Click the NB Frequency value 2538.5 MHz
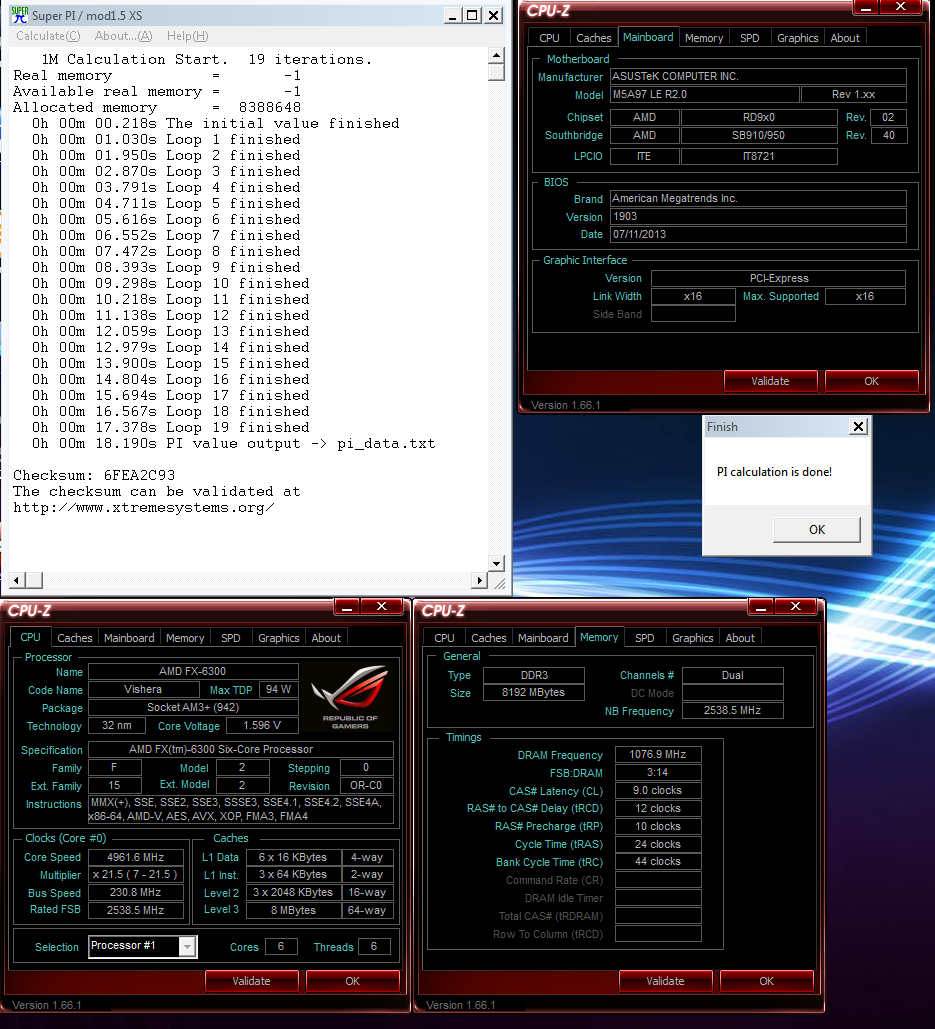 [732, 710]
